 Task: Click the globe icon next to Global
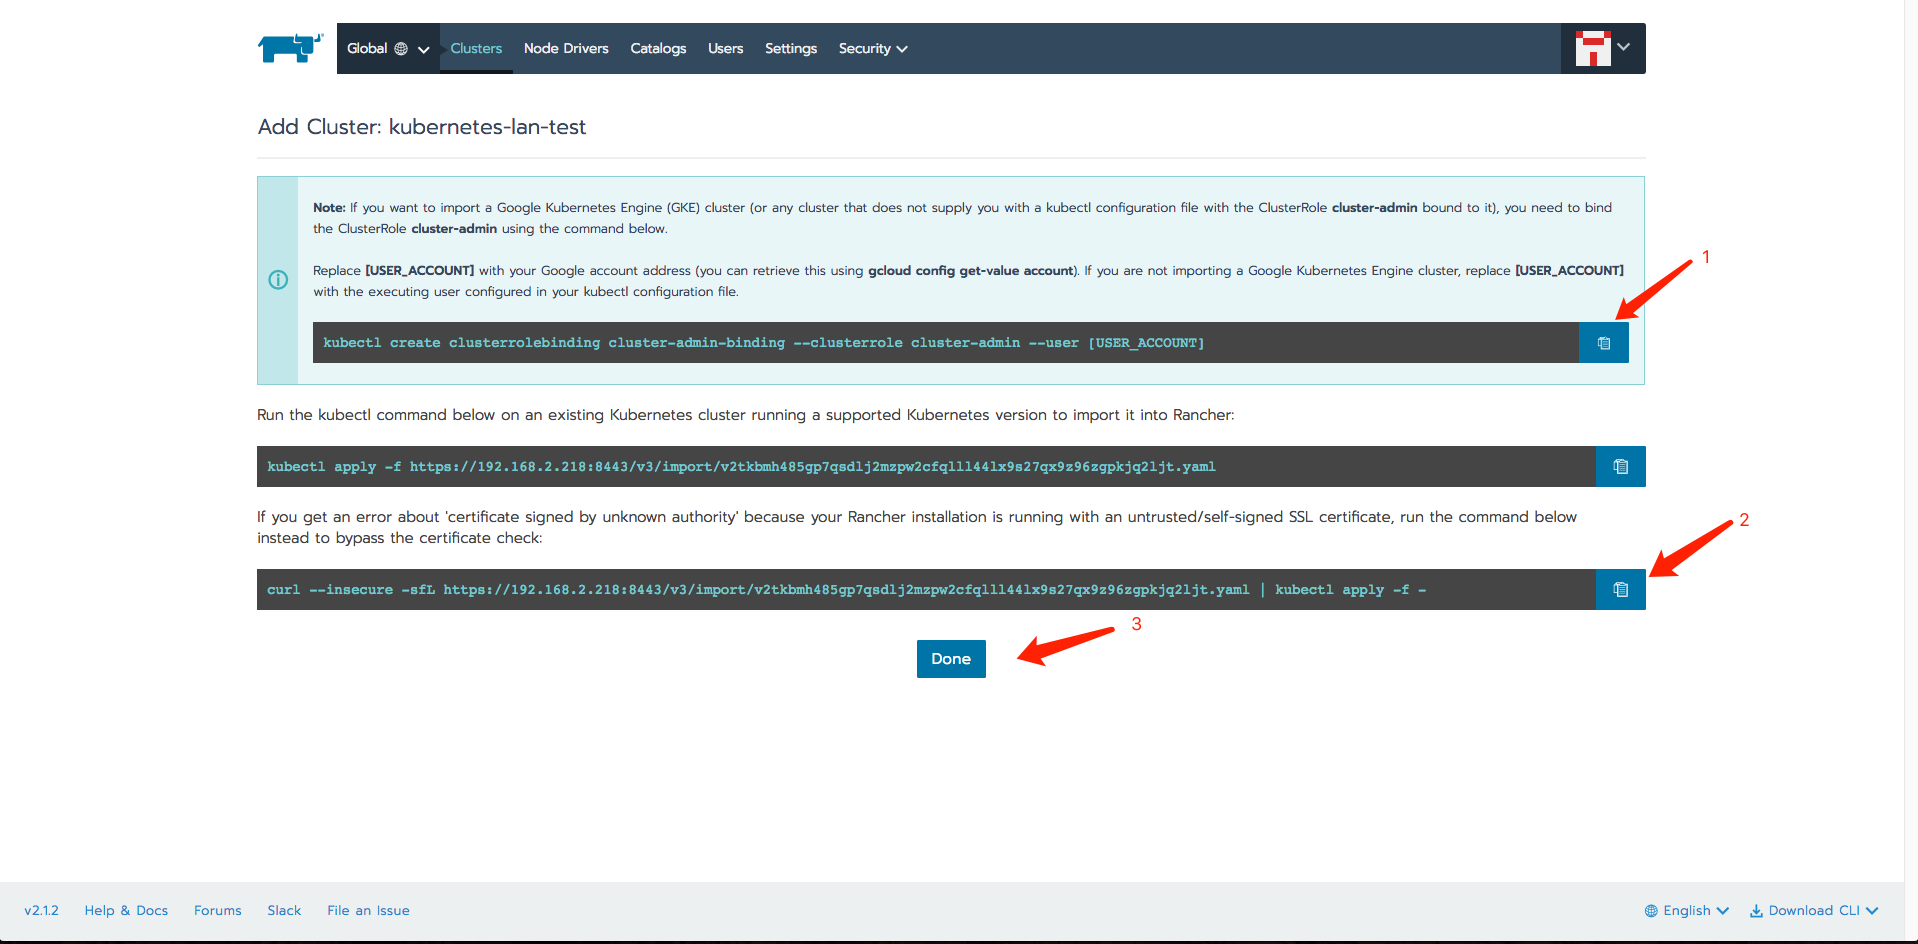[x=401, y=49]
